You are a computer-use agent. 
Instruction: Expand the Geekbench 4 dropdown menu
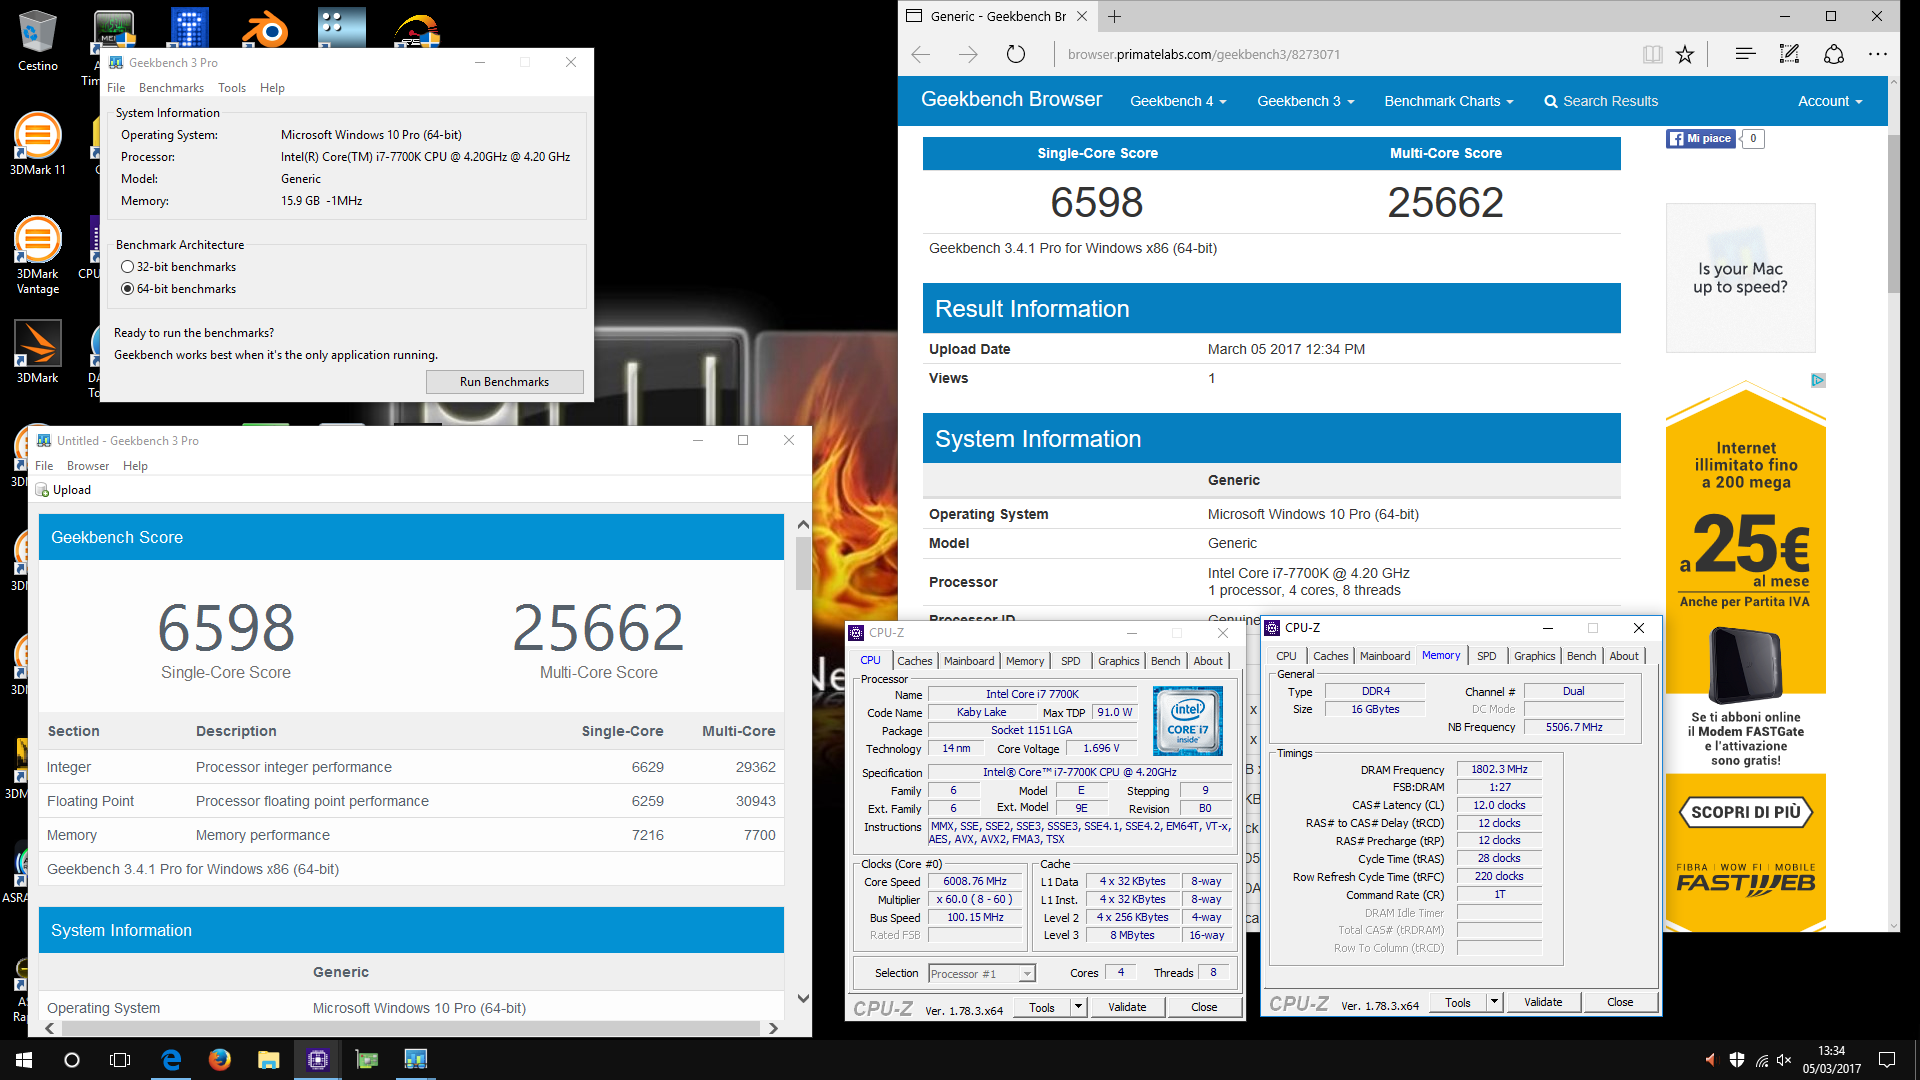click(x=1177, y=101)
